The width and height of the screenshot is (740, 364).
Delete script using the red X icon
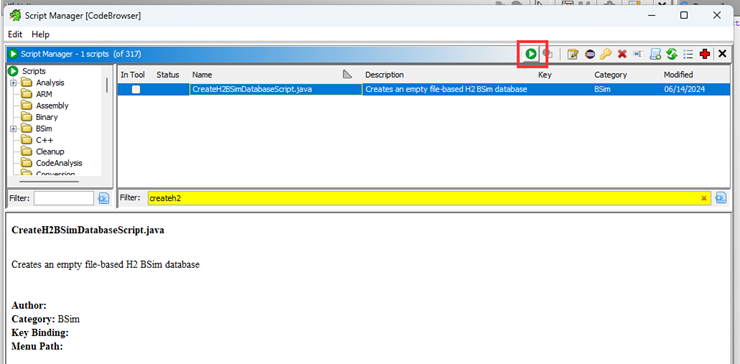pyautogui.click(x=622, y=54)
